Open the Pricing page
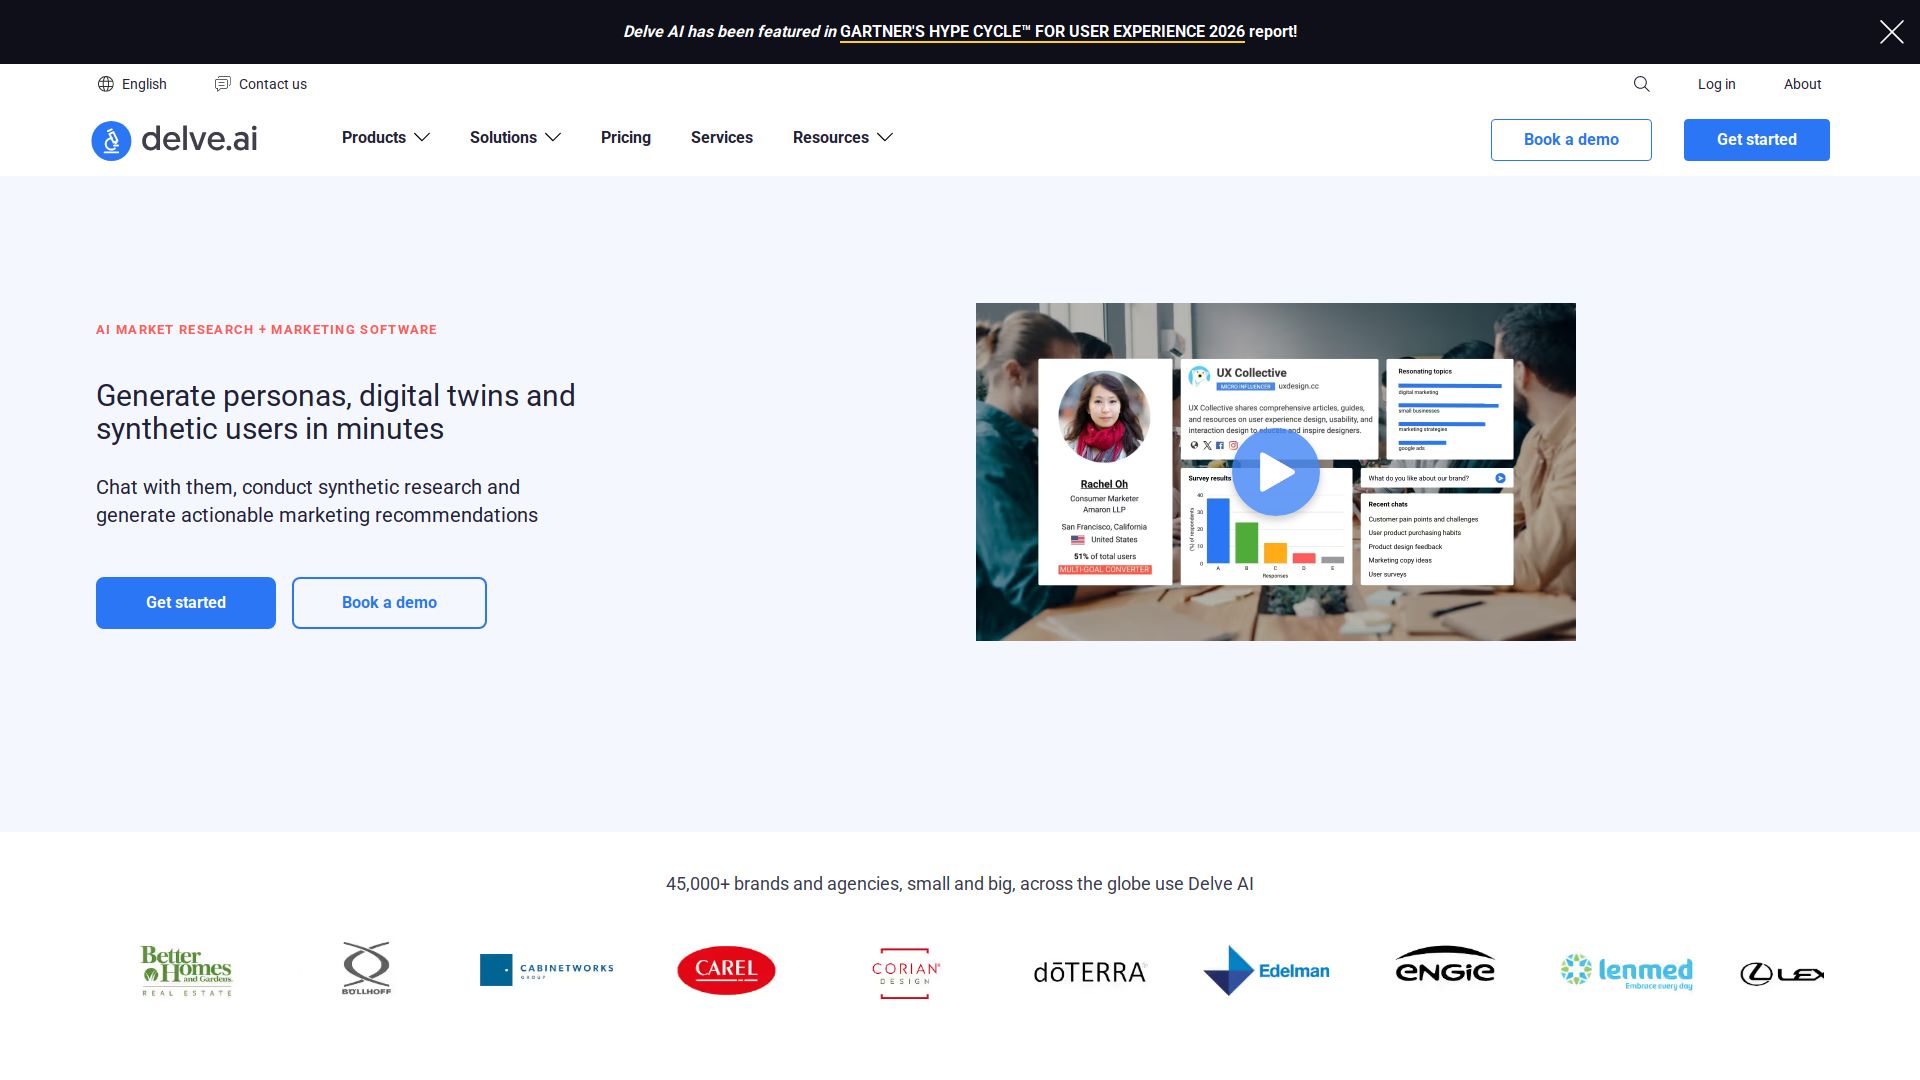 [x=626, y=138]
